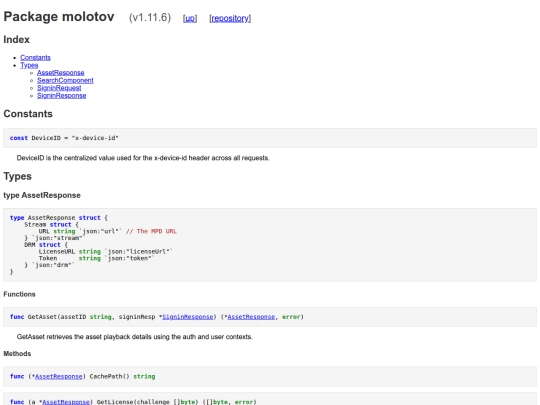Click the type AssetResponse subheading
This screenshot has height=405, width=540.
(42, 195)
